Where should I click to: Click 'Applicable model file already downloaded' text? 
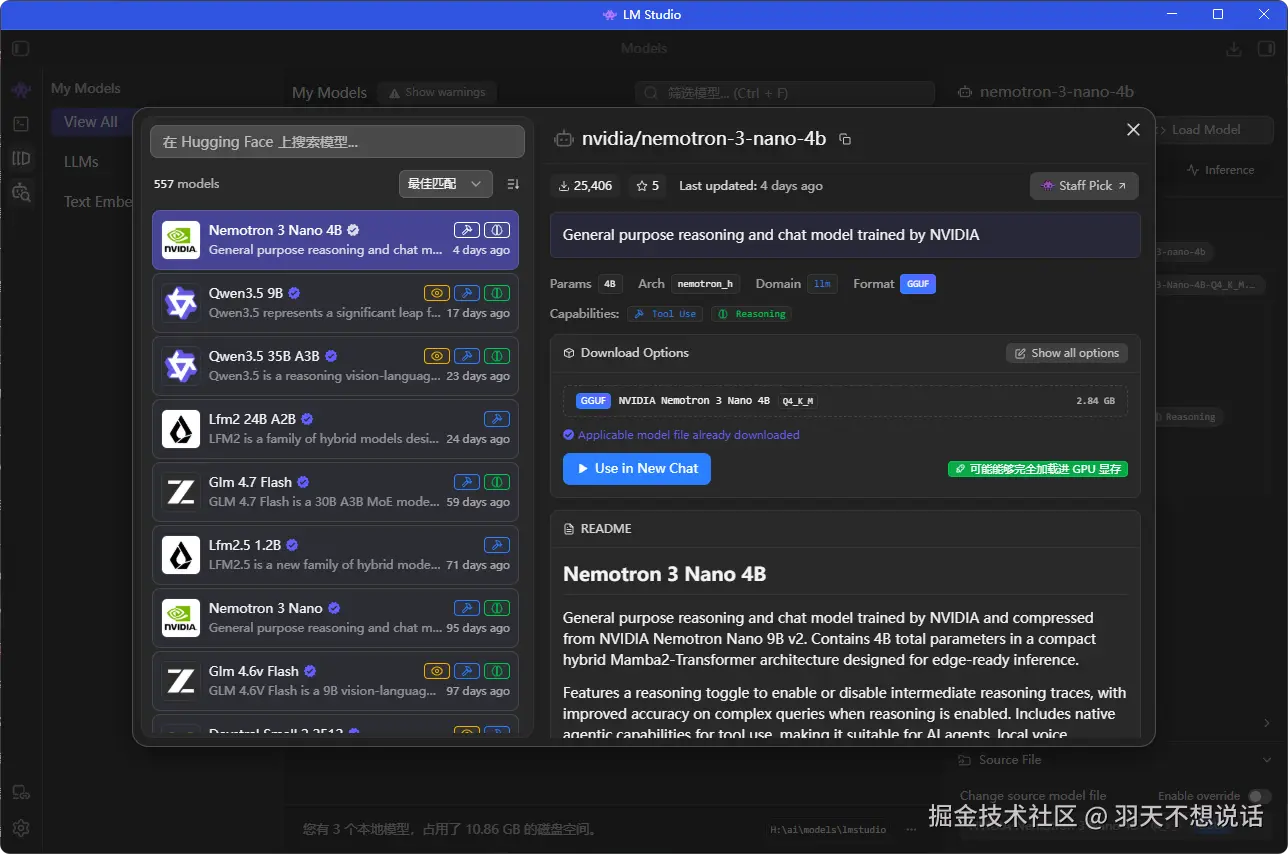(x=689, y=435)
